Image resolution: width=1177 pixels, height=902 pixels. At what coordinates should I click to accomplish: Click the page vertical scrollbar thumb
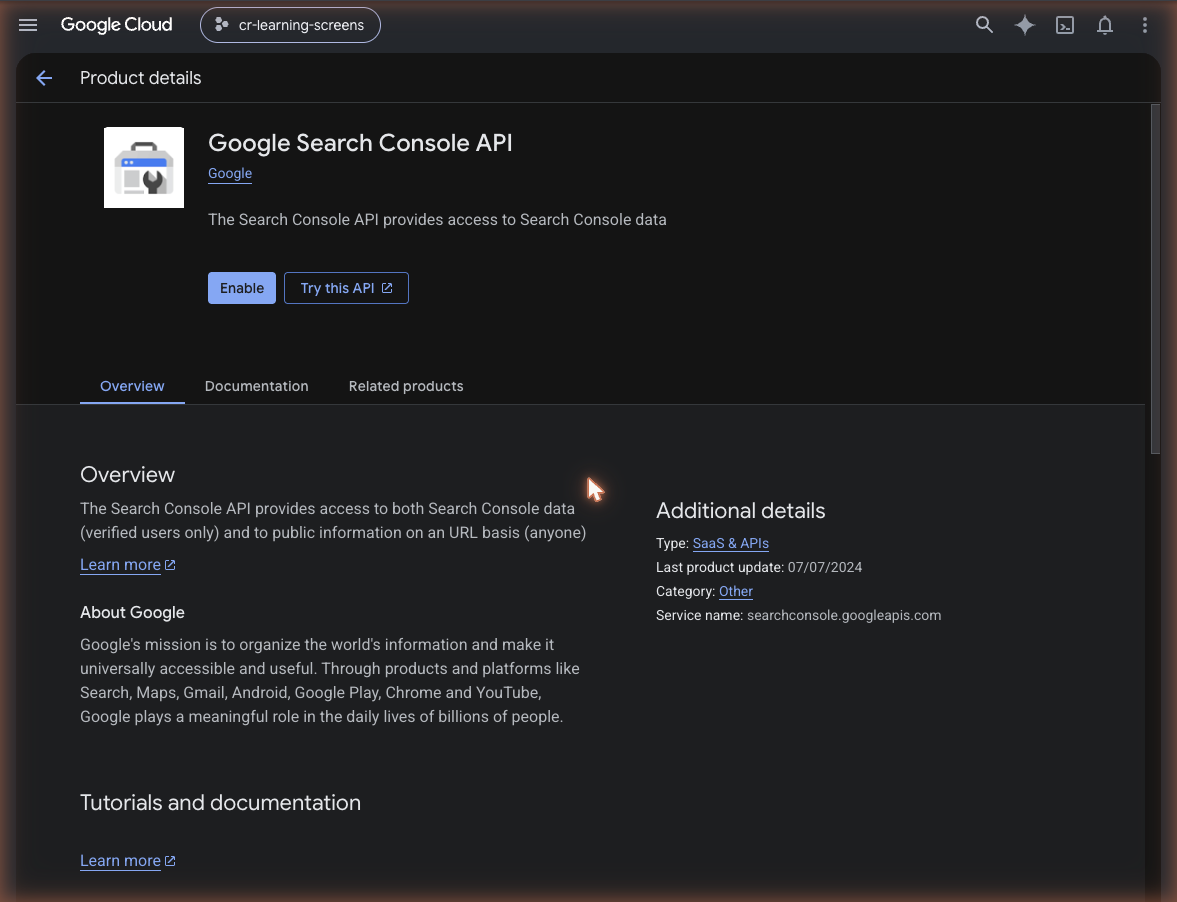tap(1155, 278)
